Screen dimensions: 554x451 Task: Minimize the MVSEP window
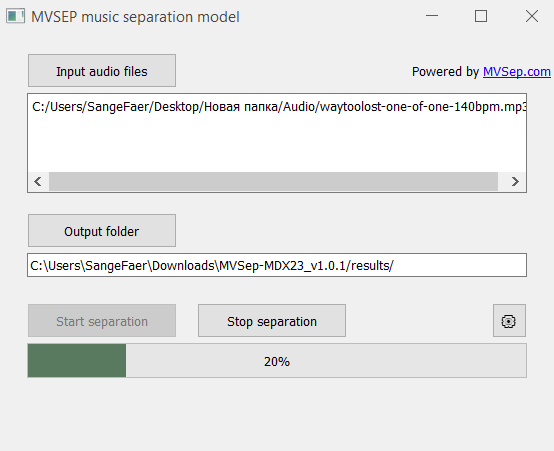(x=432, y=16)
